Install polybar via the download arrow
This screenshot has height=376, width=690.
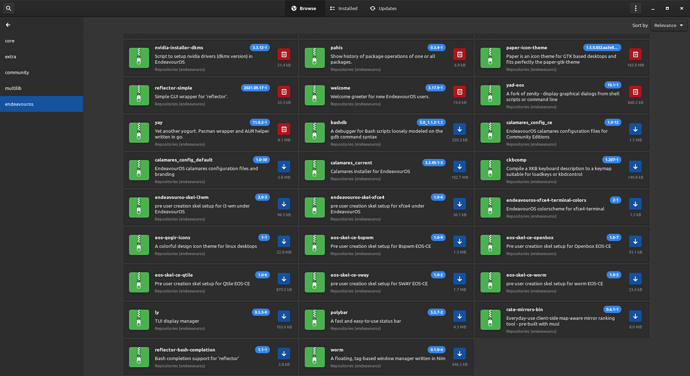[x=459, y=317]
